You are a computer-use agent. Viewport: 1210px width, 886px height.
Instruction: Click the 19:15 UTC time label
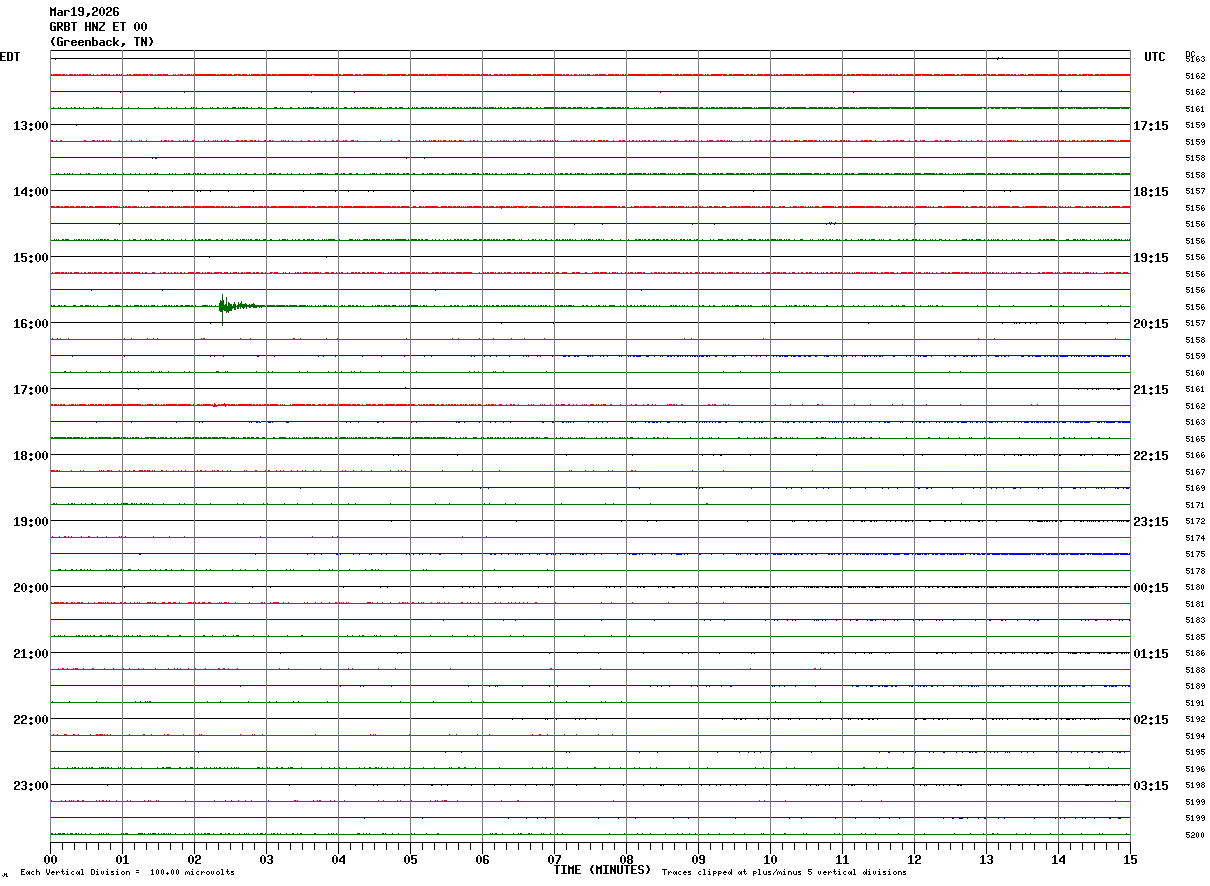1151,258
